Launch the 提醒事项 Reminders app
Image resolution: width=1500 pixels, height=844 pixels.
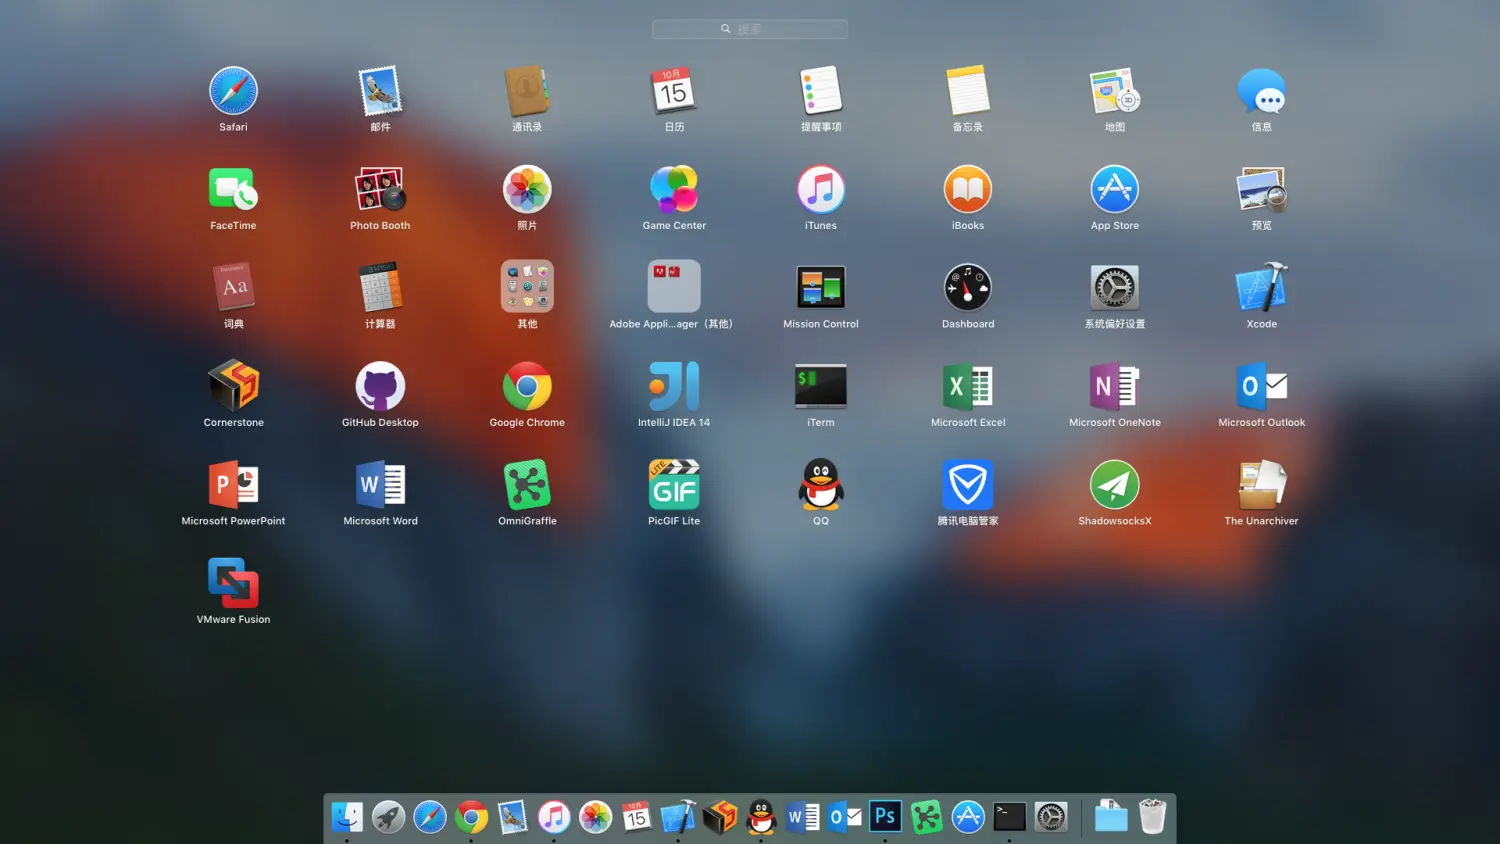[821, 91]
